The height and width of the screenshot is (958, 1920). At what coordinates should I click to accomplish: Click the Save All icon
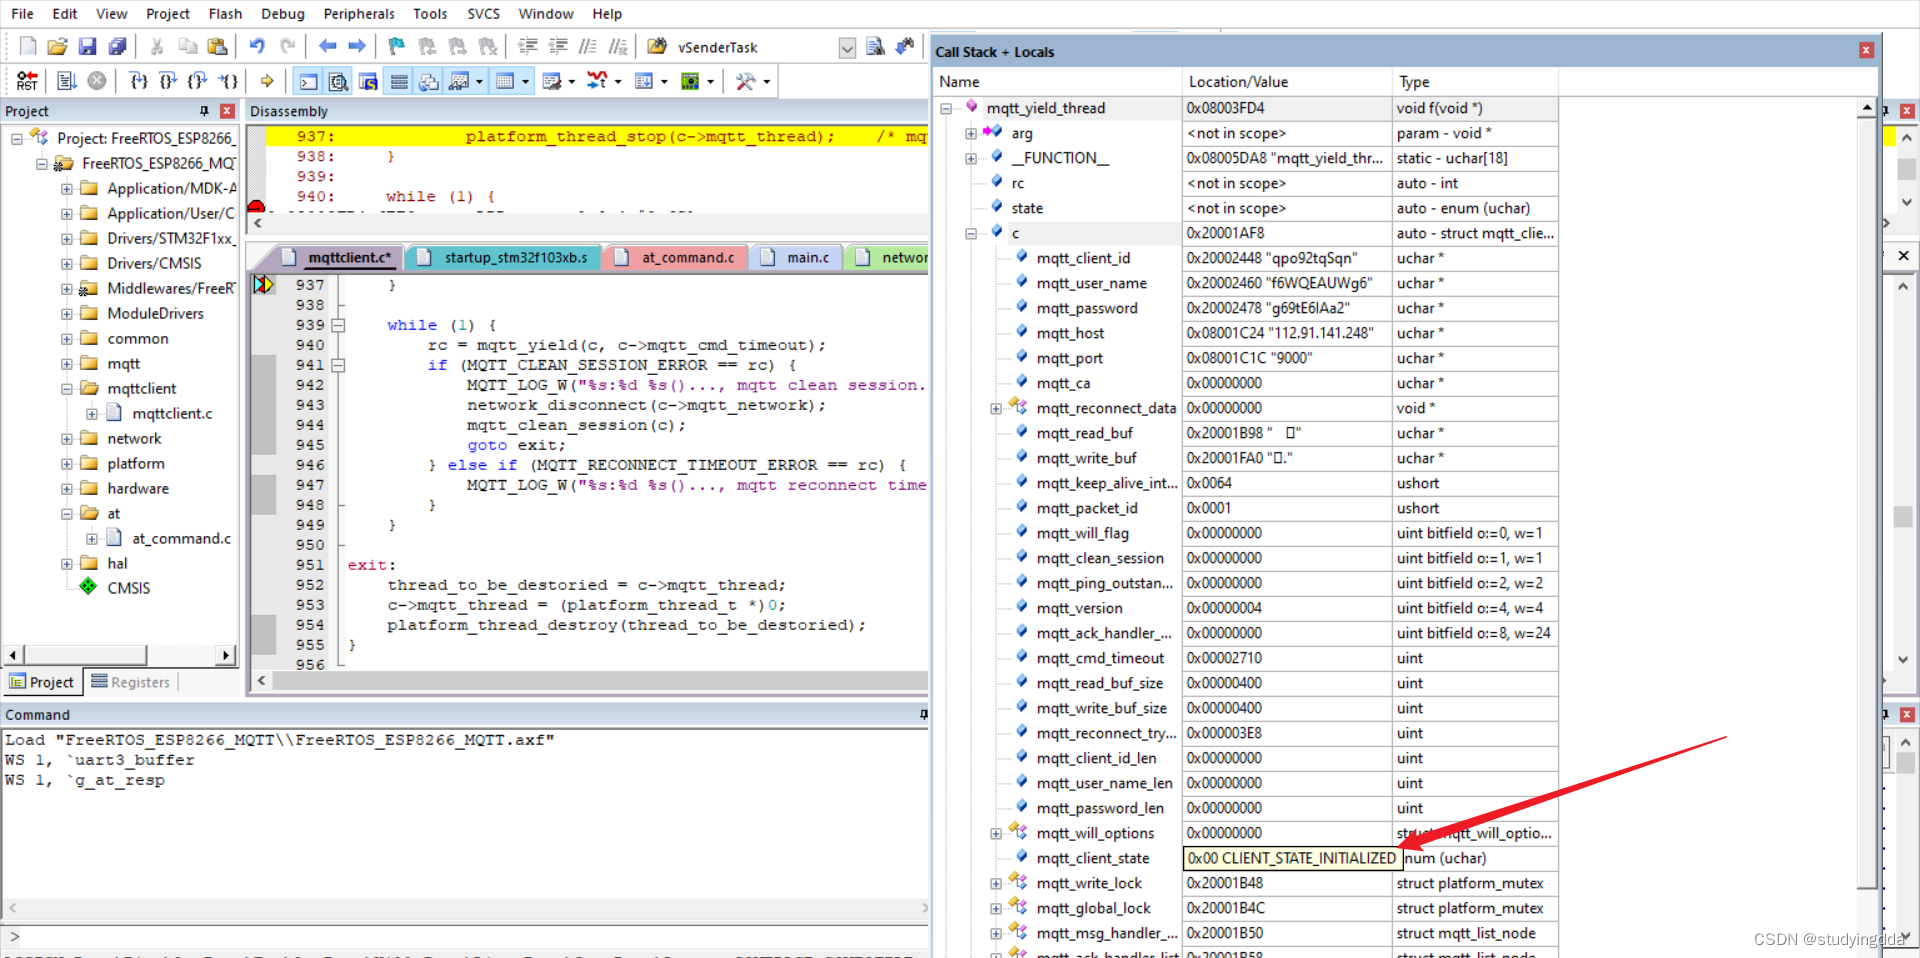click(x=117, y=46)
